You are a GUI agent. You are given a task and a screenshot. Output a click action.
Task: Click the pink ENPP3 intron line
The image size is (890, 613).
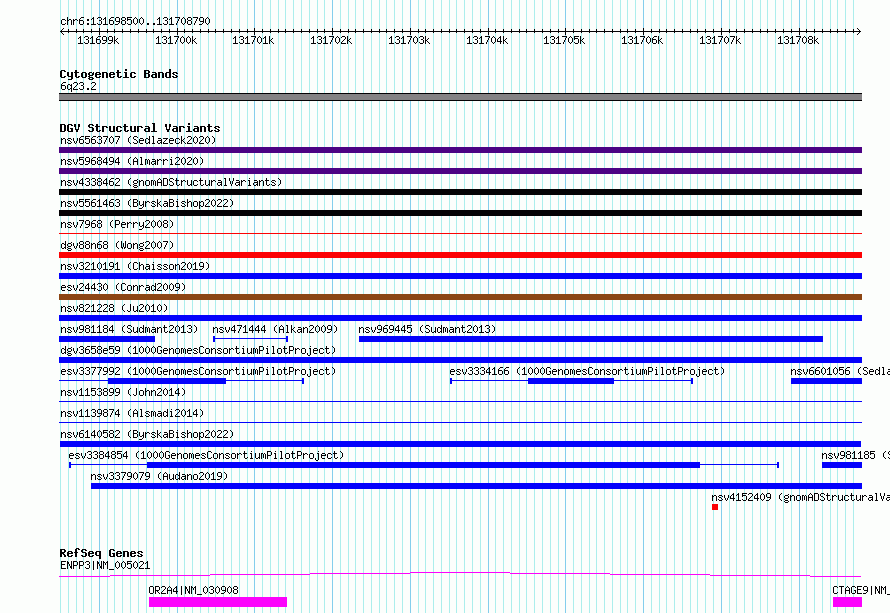click(x=460, y=574)
